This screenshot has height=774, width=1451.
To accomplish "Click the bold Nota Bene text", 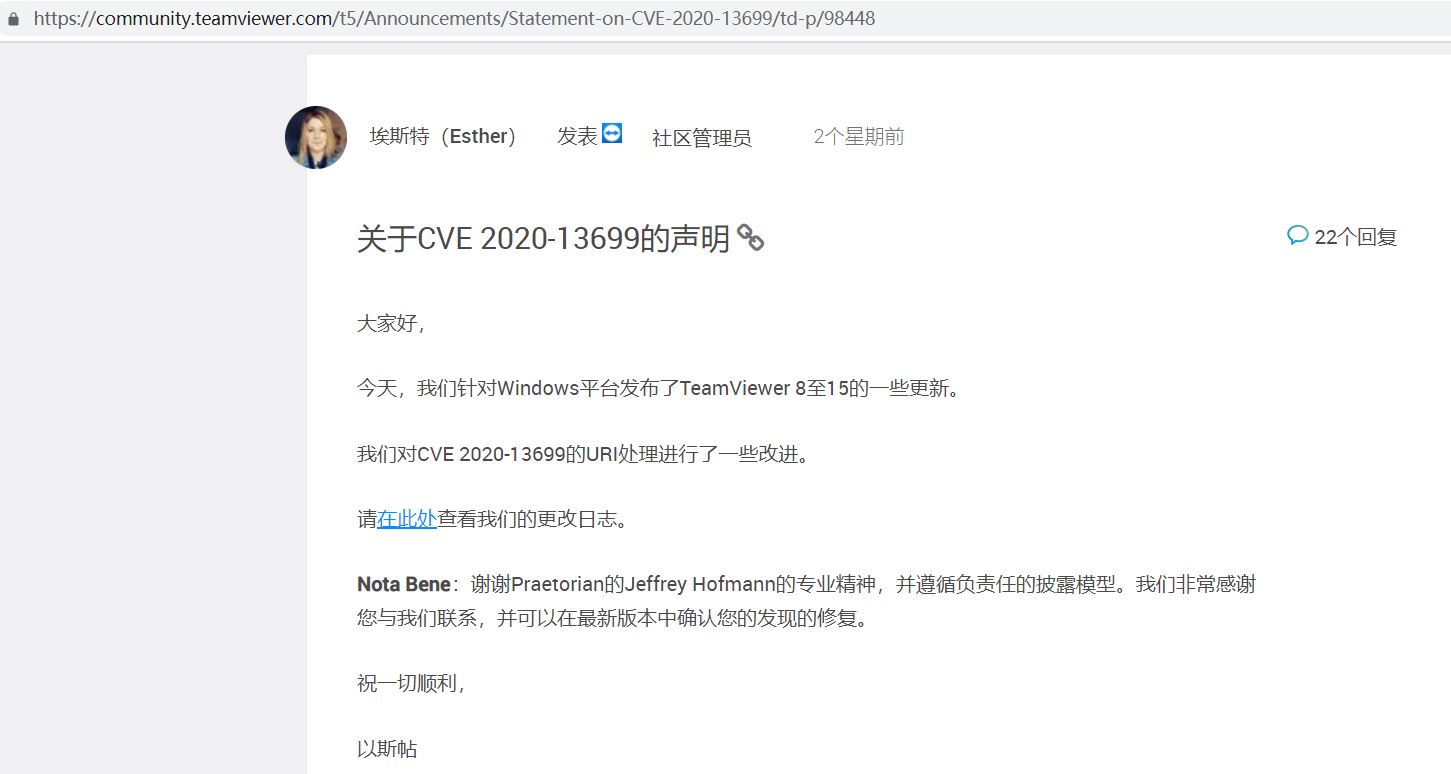I will click(404, 584).
